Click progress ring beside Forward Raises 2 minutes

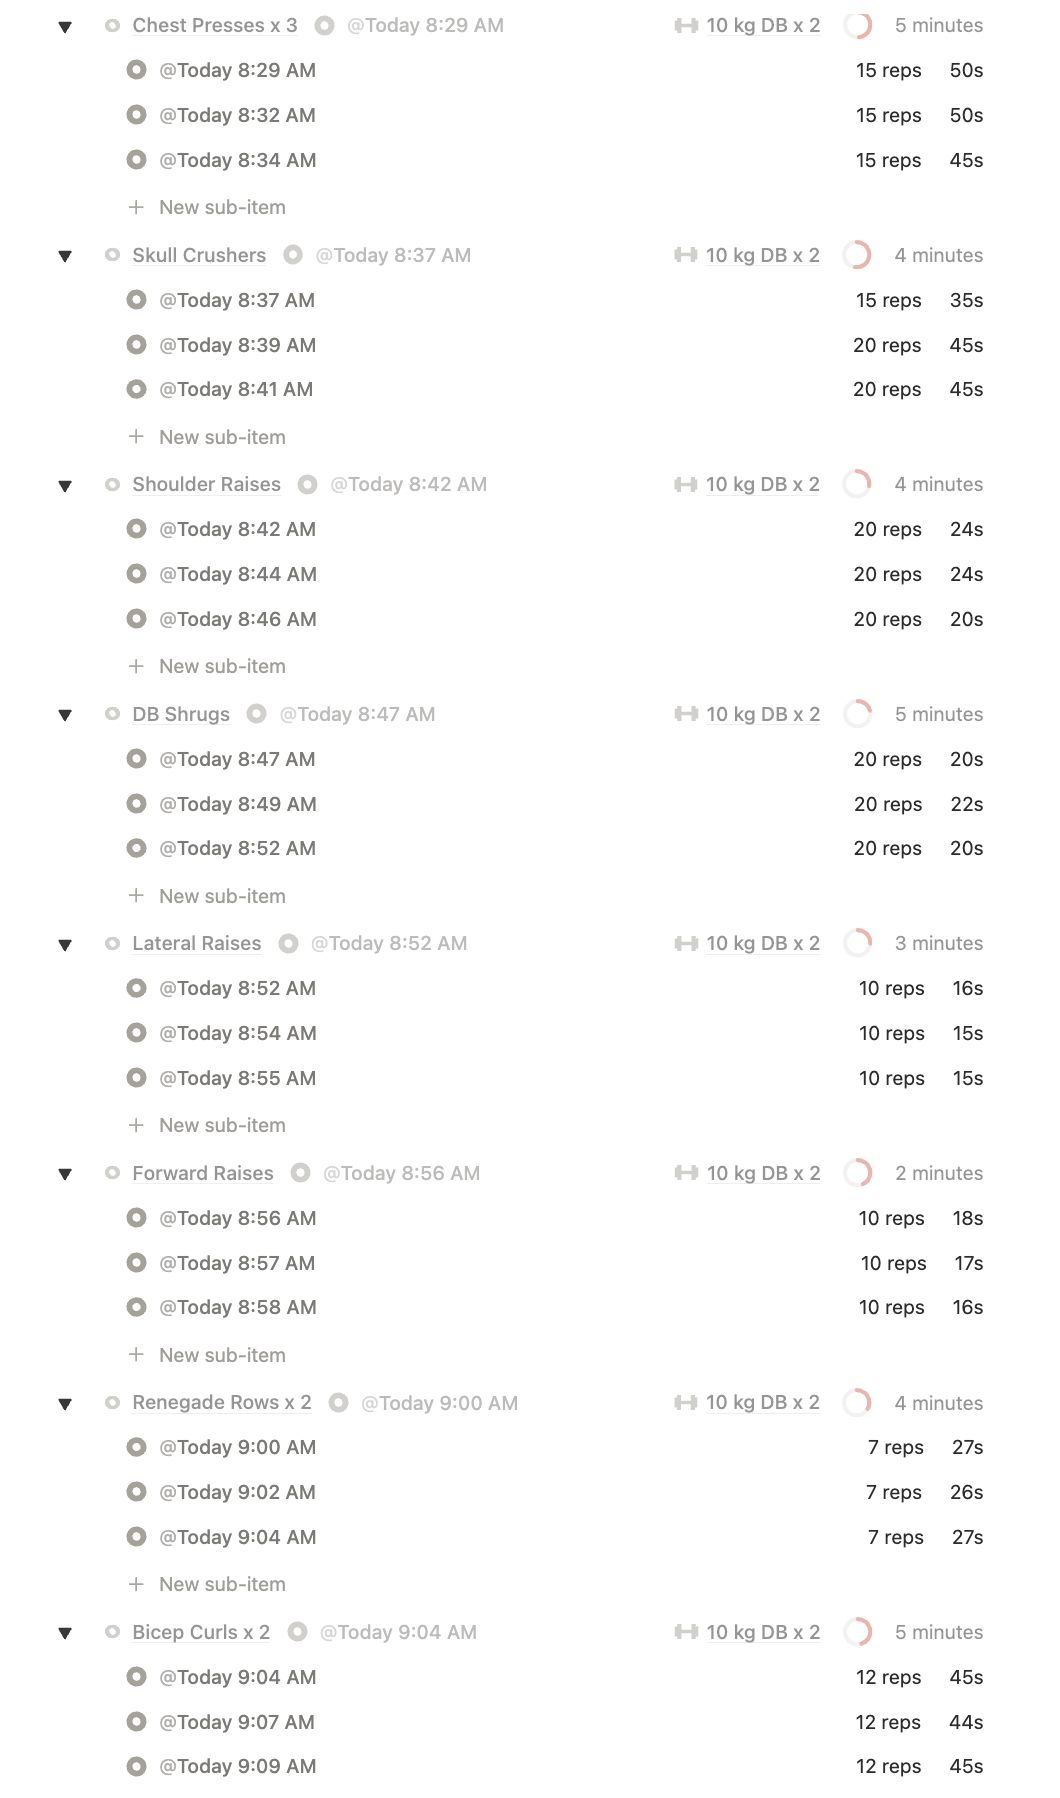[857, 1173]
